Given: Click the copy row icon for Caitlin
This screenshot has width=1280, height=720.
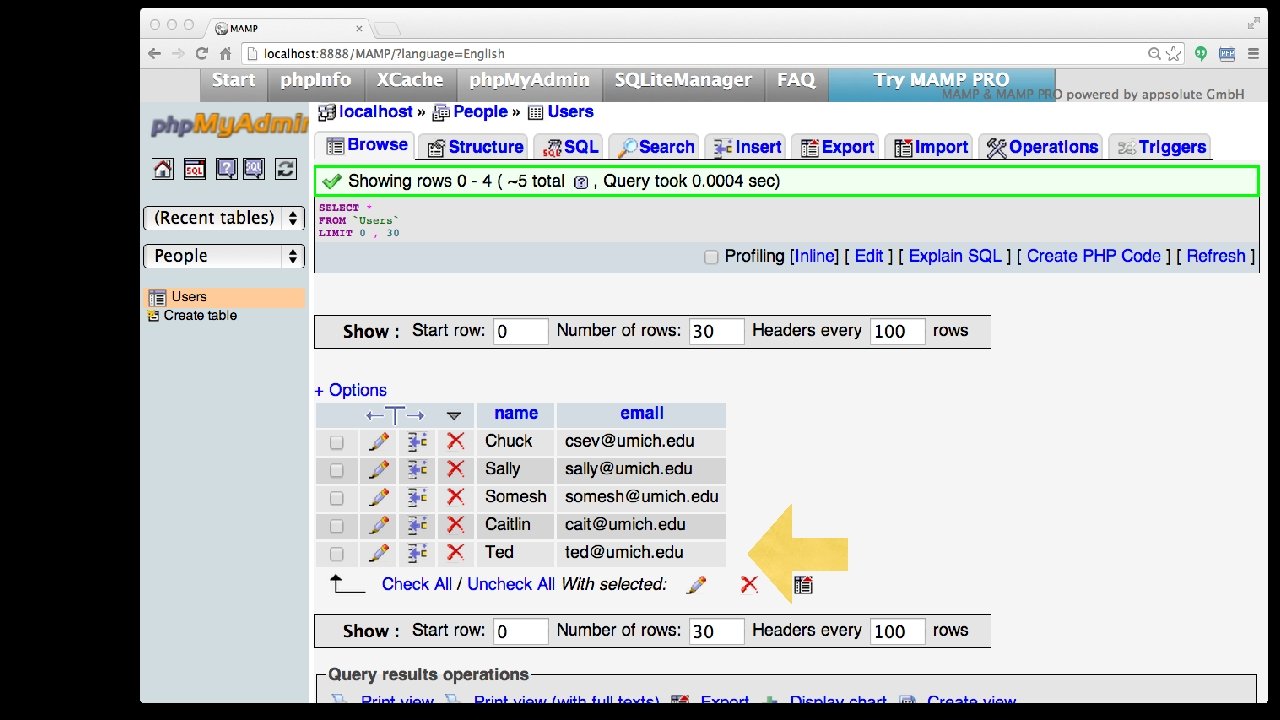Looking at the screenshot, I should click(417, 525).
